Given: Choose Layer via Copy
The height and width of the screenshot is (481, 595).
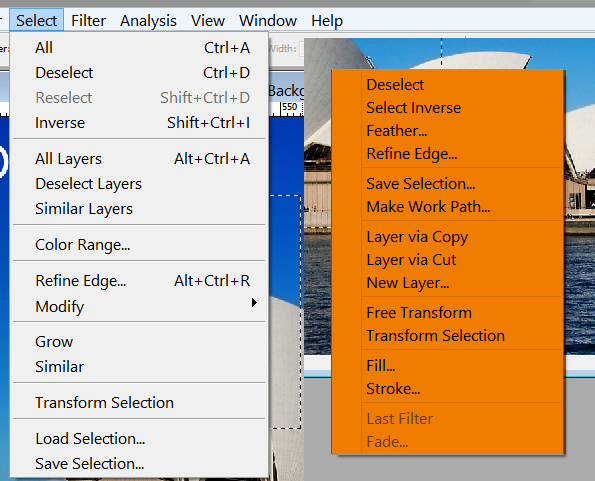Looking at the screenshot, I should 449,237.
